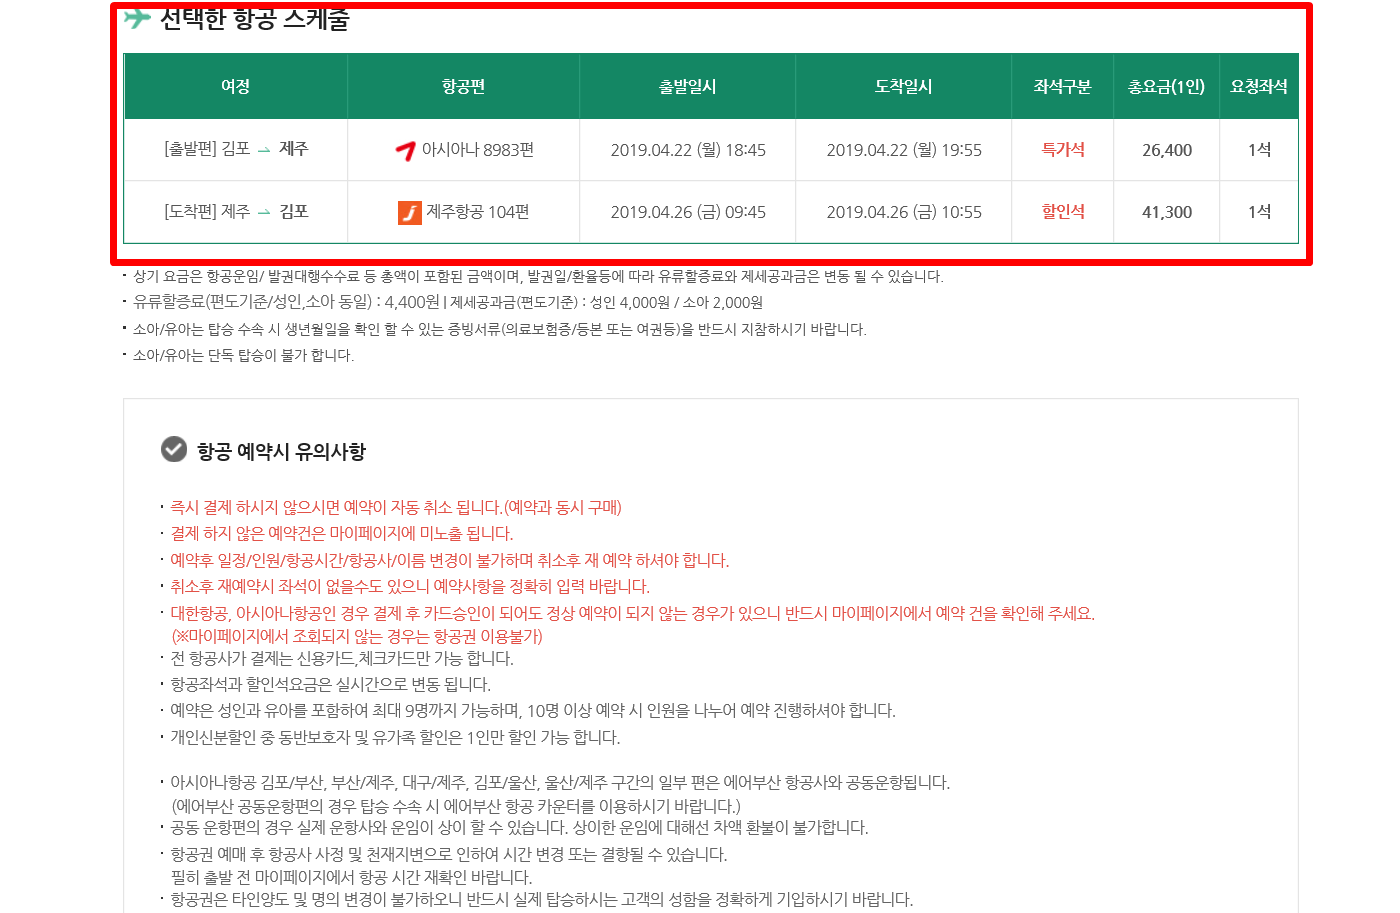The image size is (1400, 913).
Task: Click the Jeju Air orange logo icon
Action: (x=410, y=212)
